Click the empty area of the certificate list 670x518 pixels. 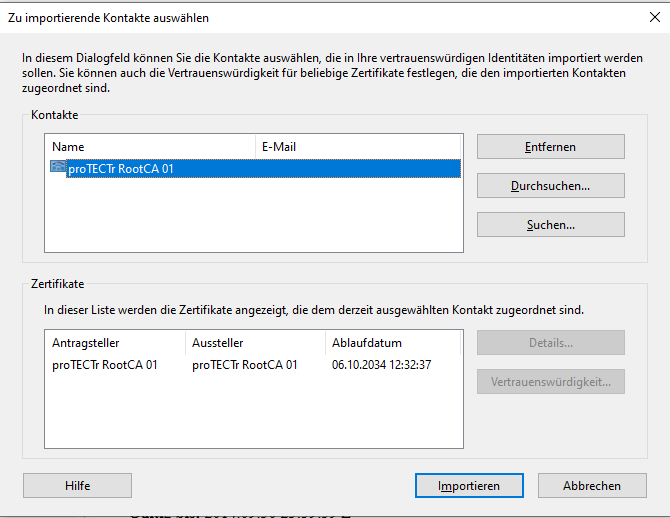255,415
